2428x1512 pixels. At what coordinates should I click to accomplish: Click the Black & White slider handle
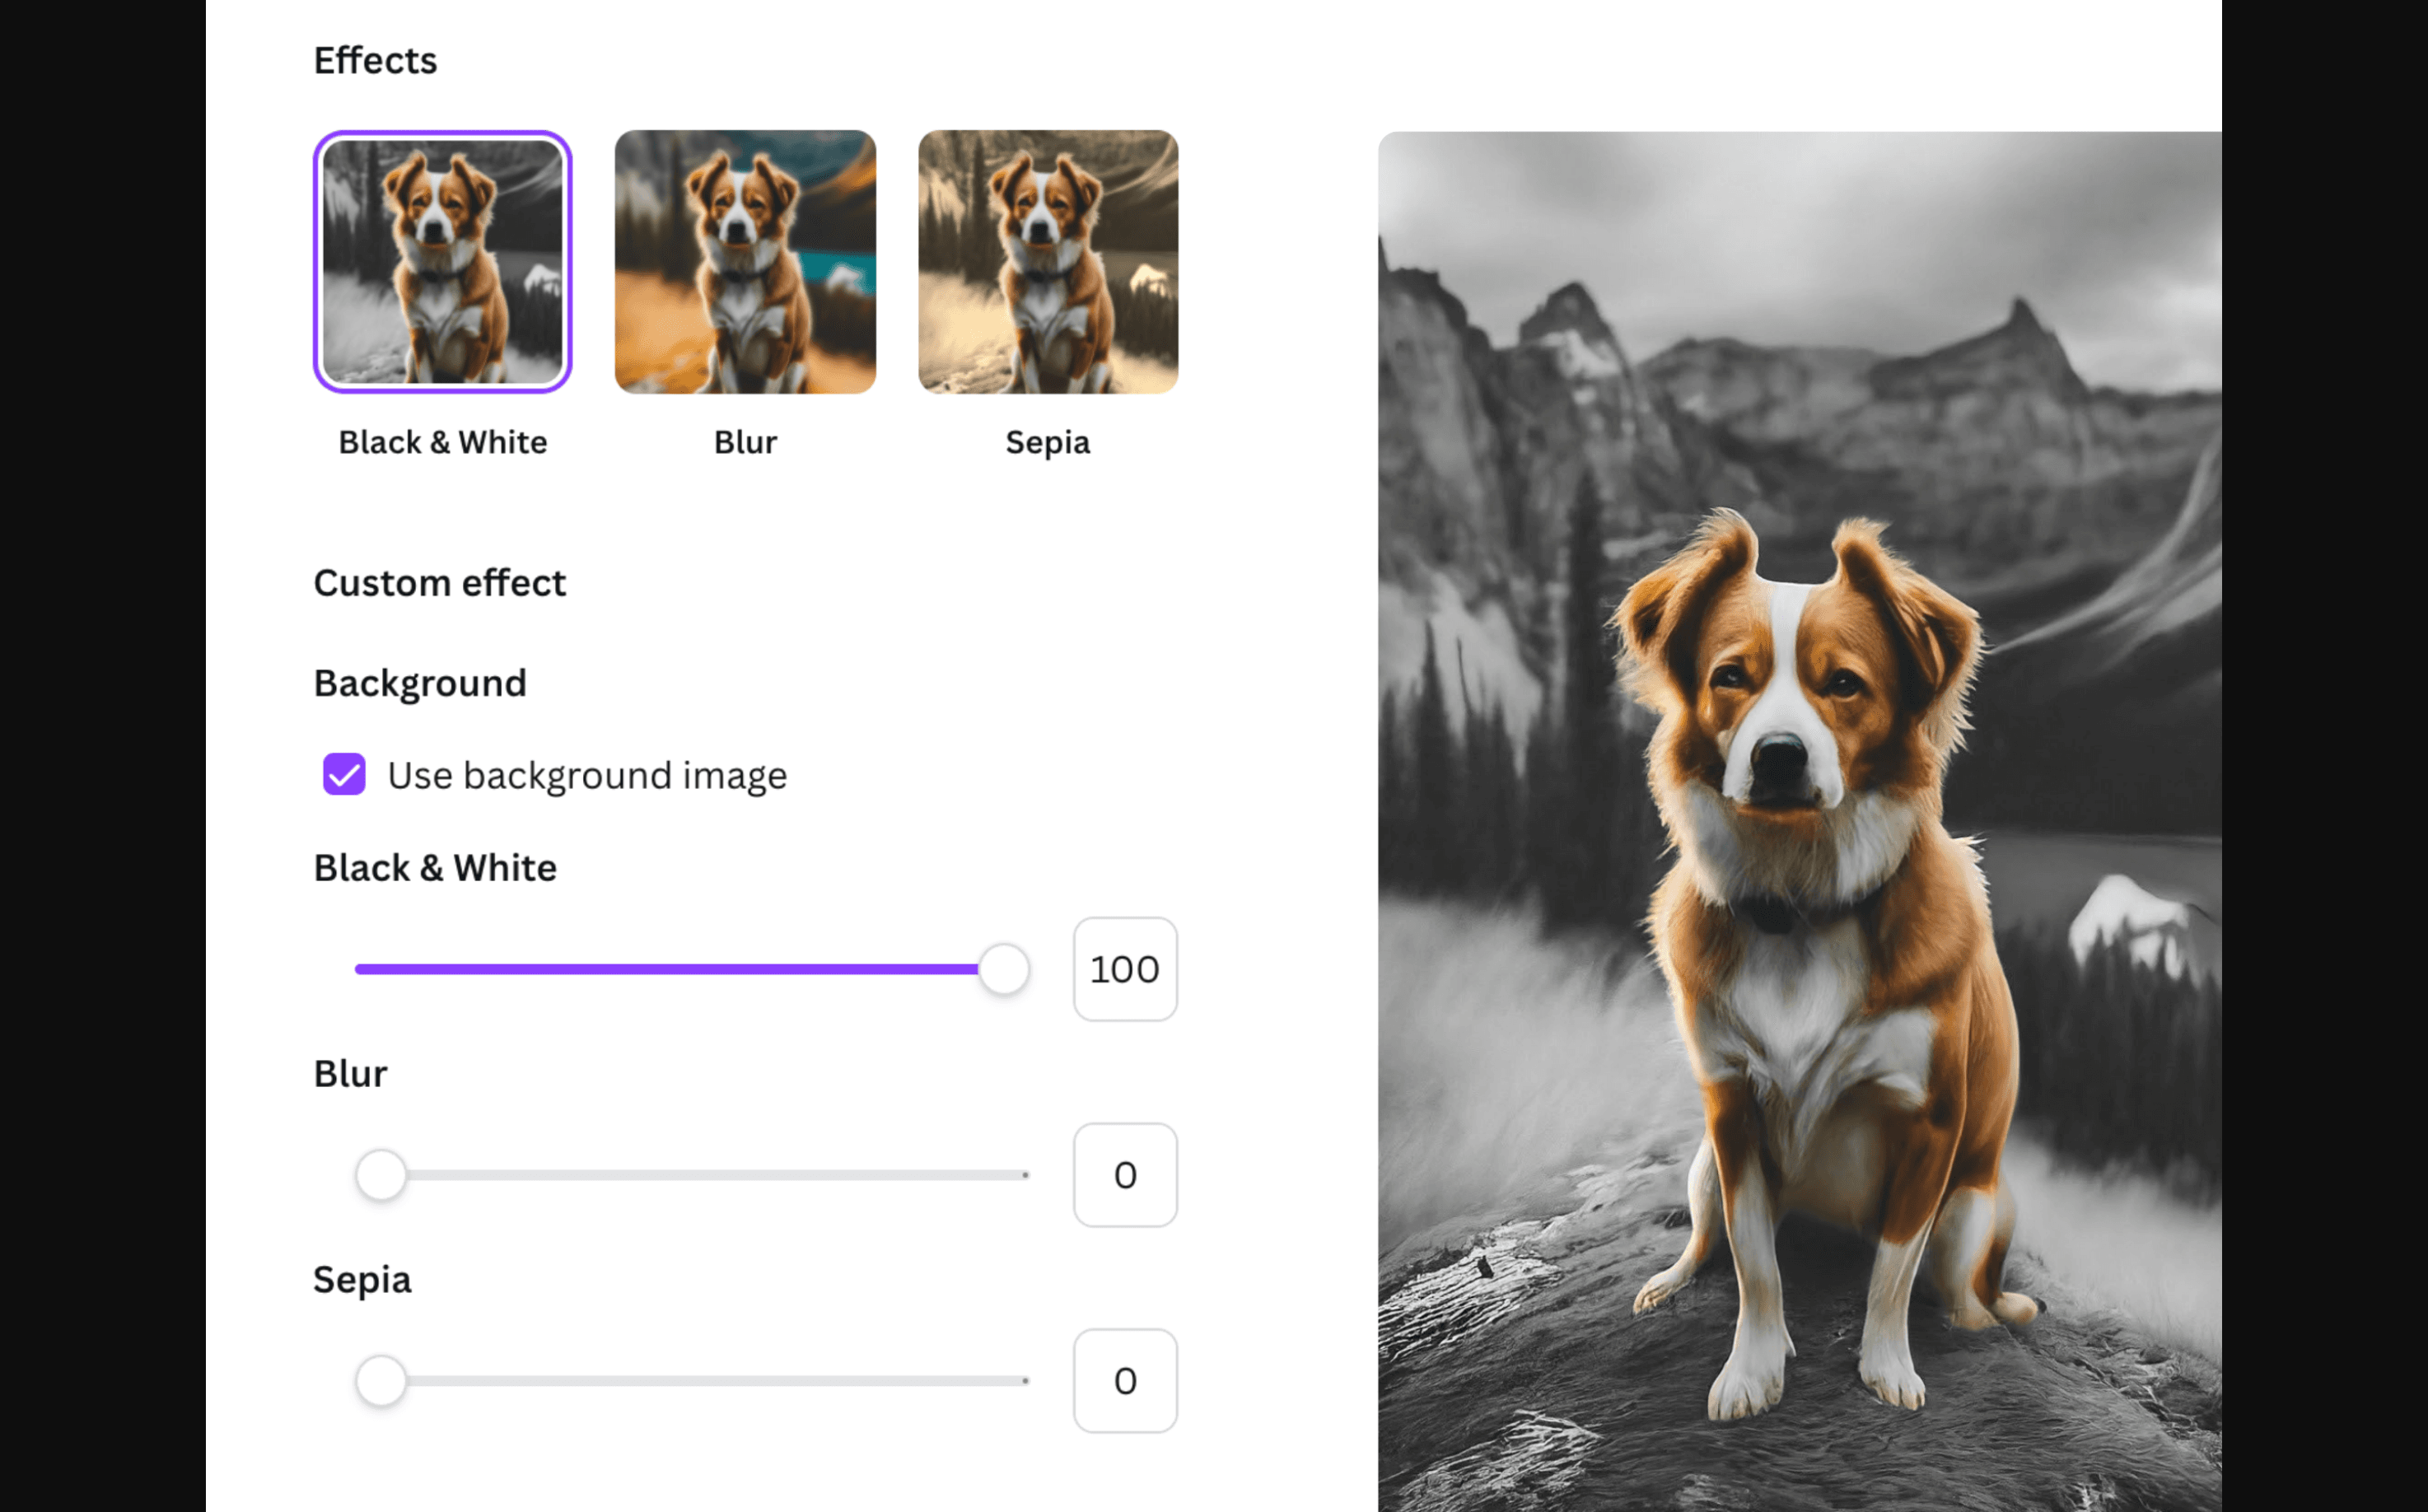click(1003, 969)
